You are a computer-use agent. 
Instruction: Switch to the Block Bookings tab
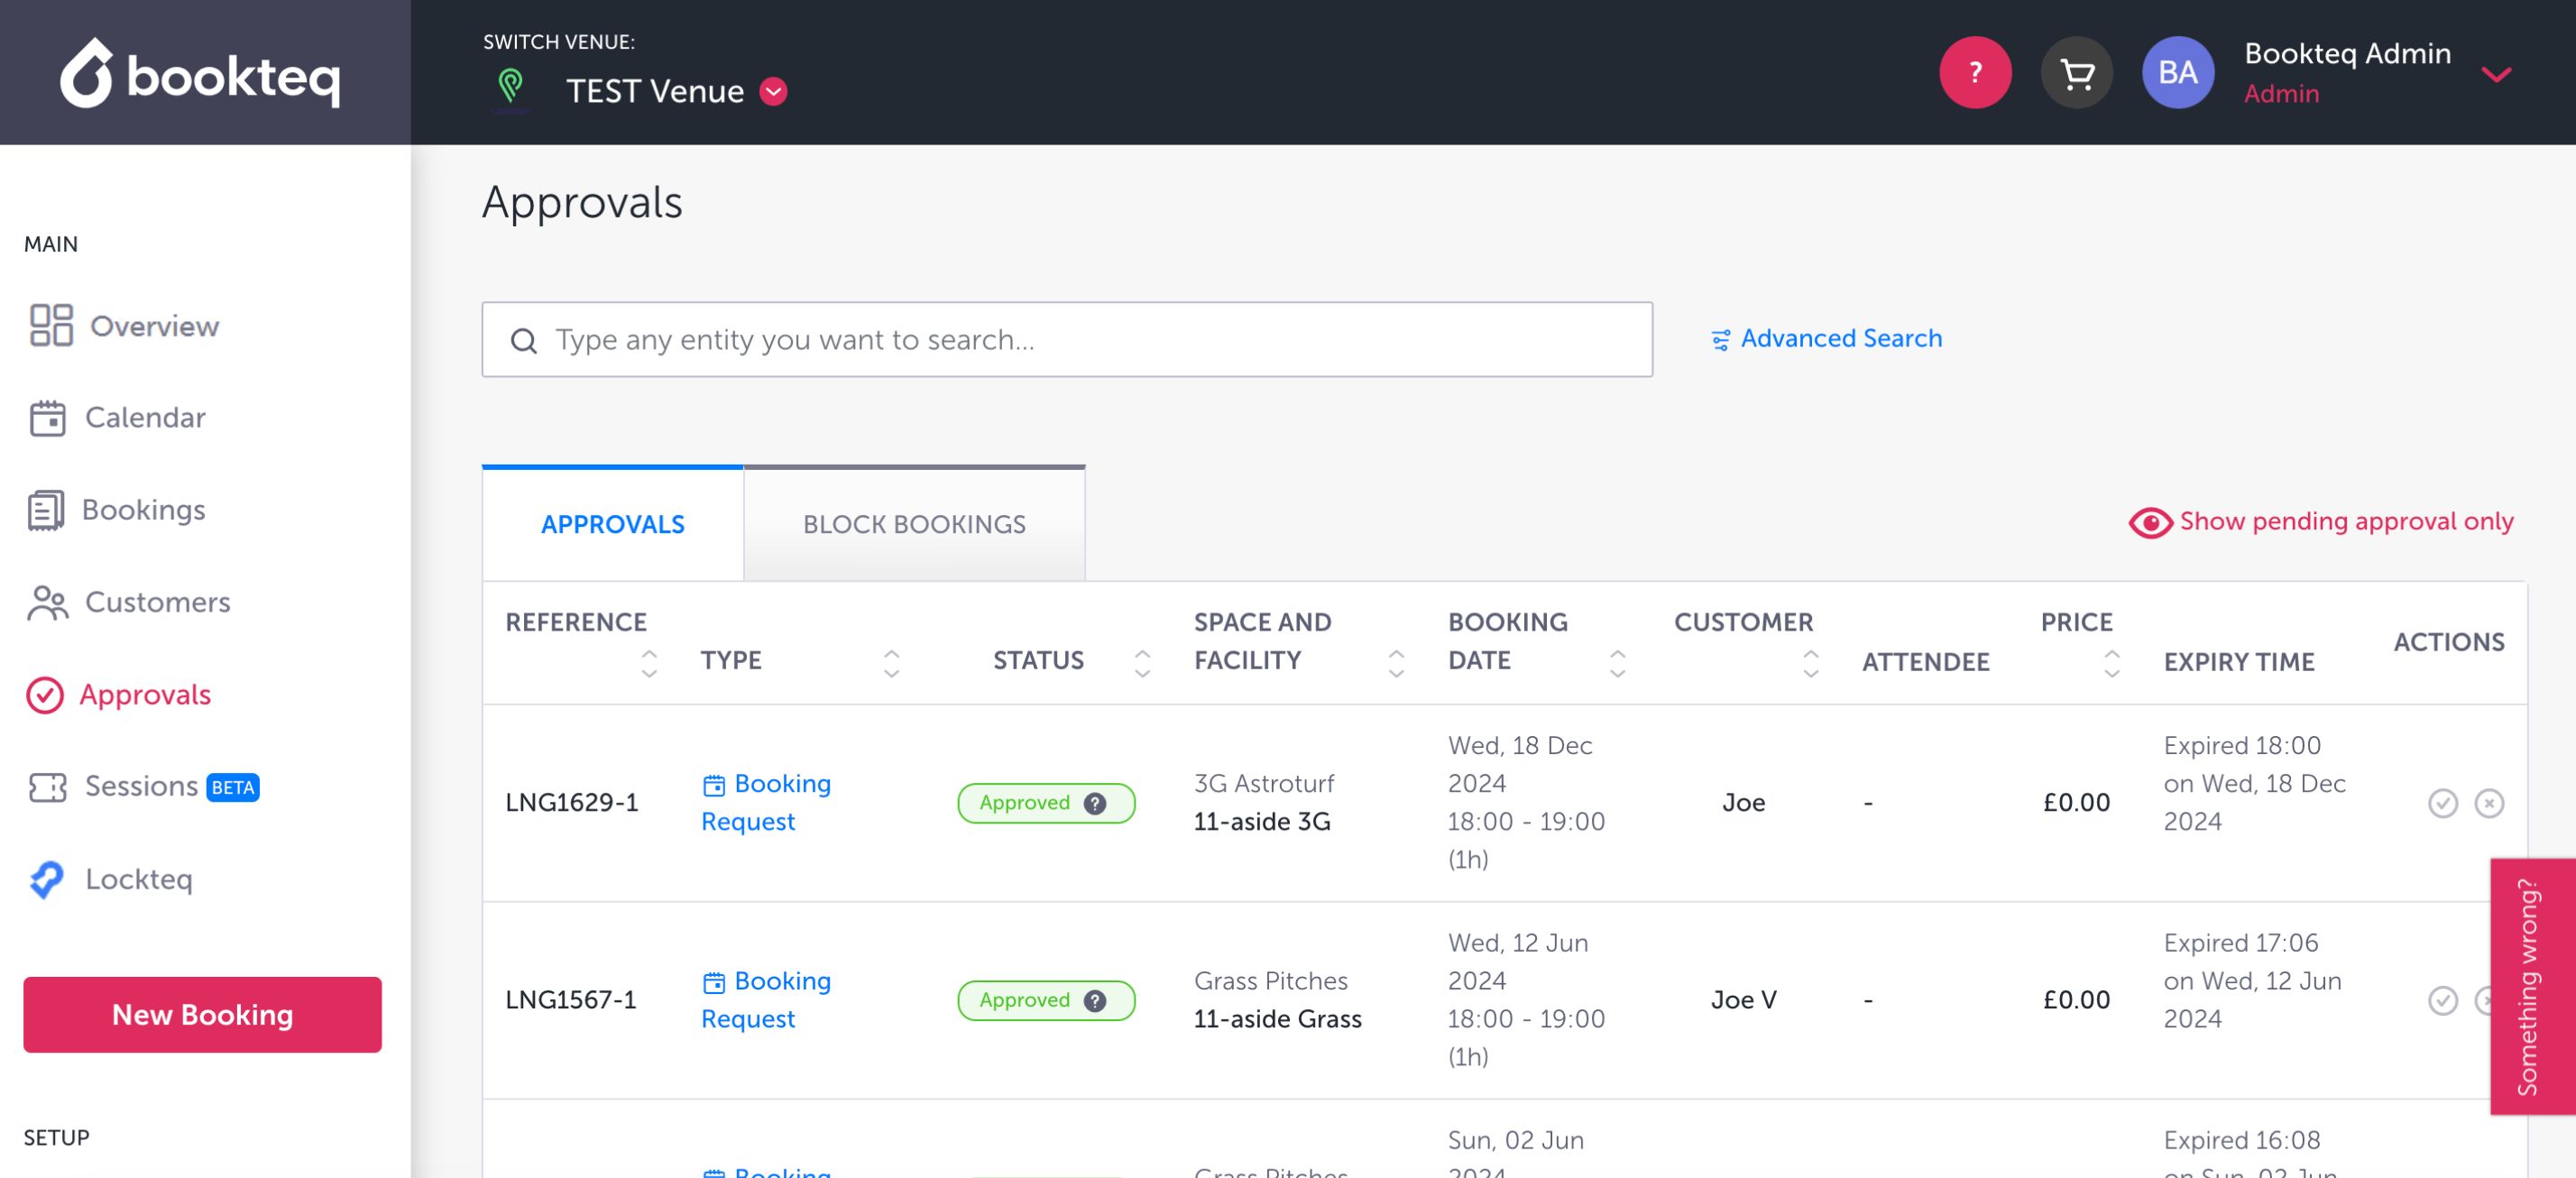pyautogui.click(x=914, y=524)
